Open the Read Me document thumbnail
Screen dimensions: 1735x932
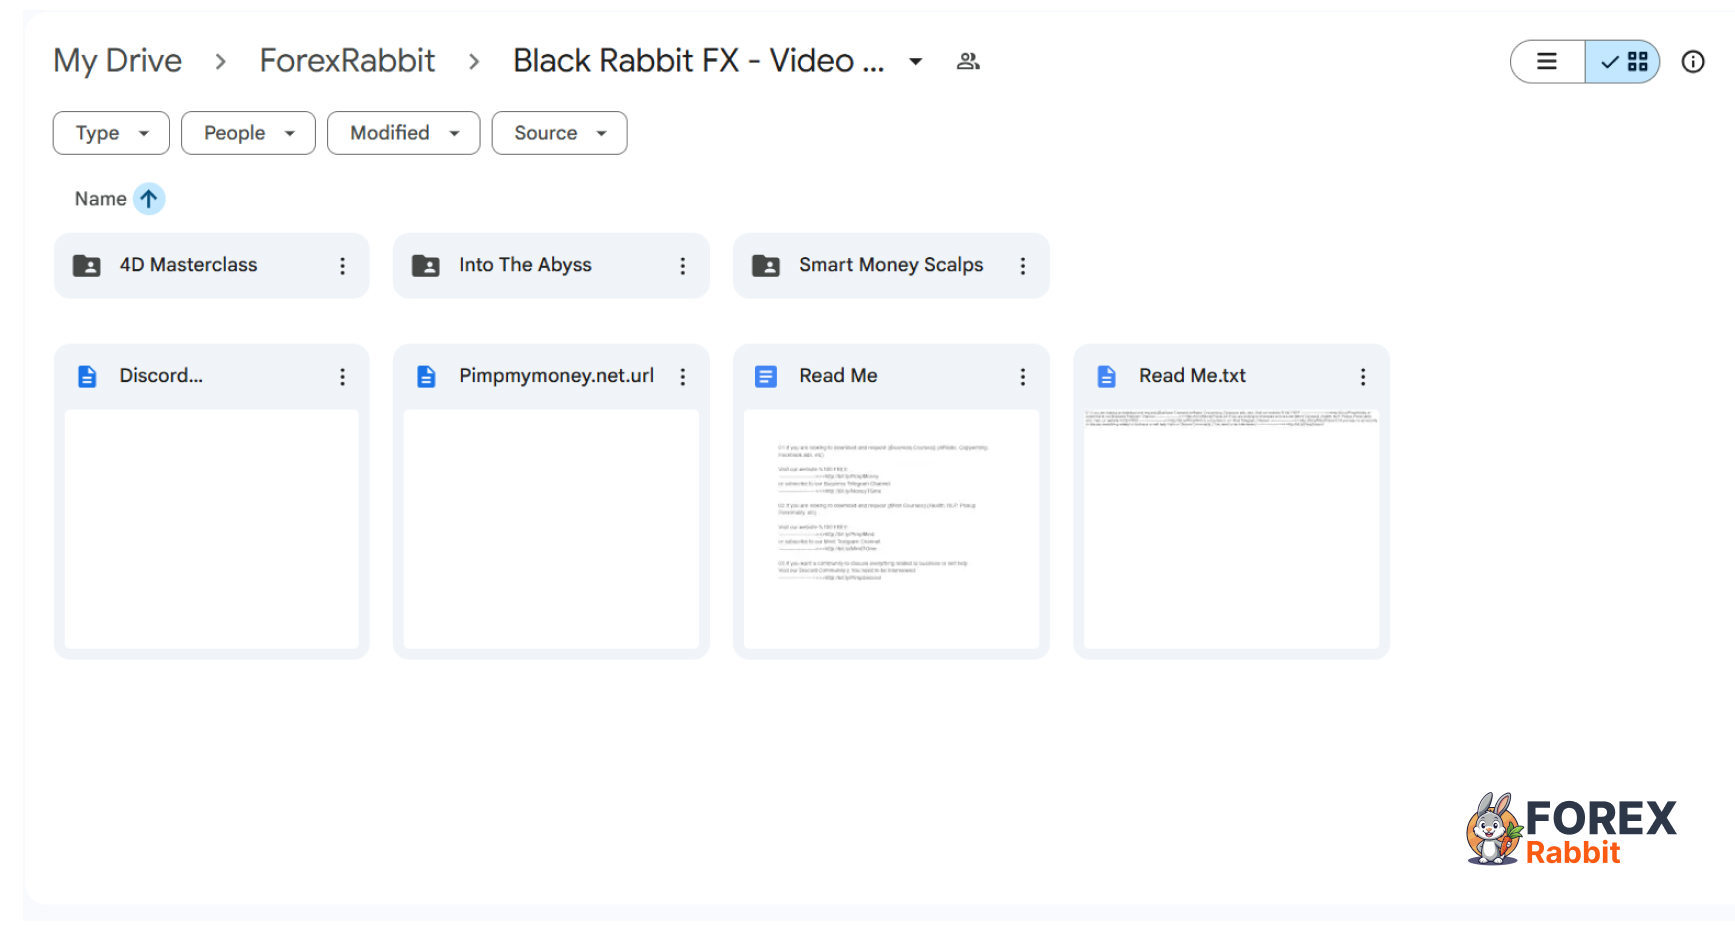[x=891, y=528]
